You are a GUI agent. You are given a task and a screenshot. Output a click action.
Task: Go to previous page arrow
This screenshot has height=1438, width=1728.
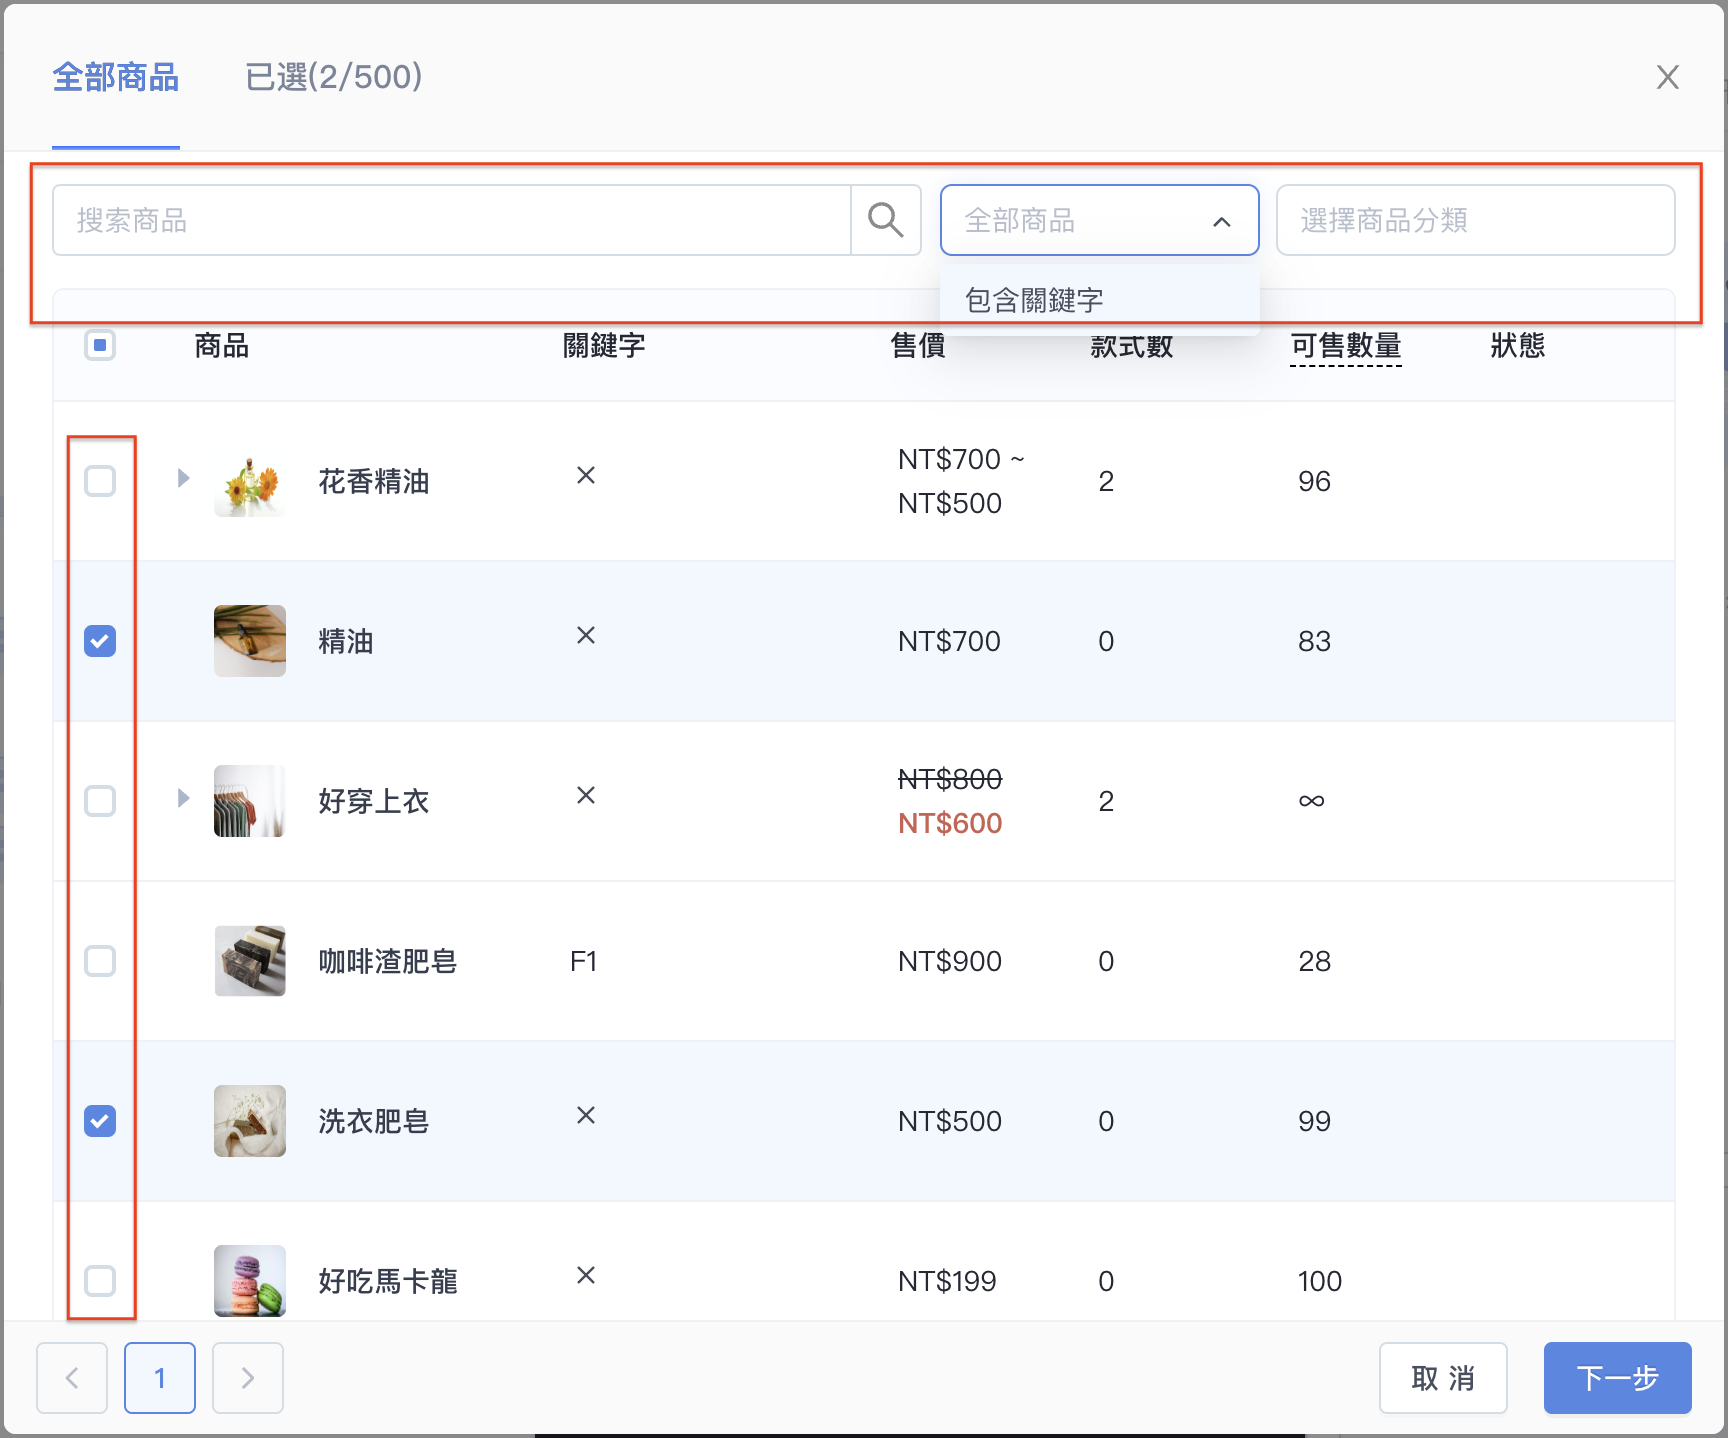(x=72, y=1378)
